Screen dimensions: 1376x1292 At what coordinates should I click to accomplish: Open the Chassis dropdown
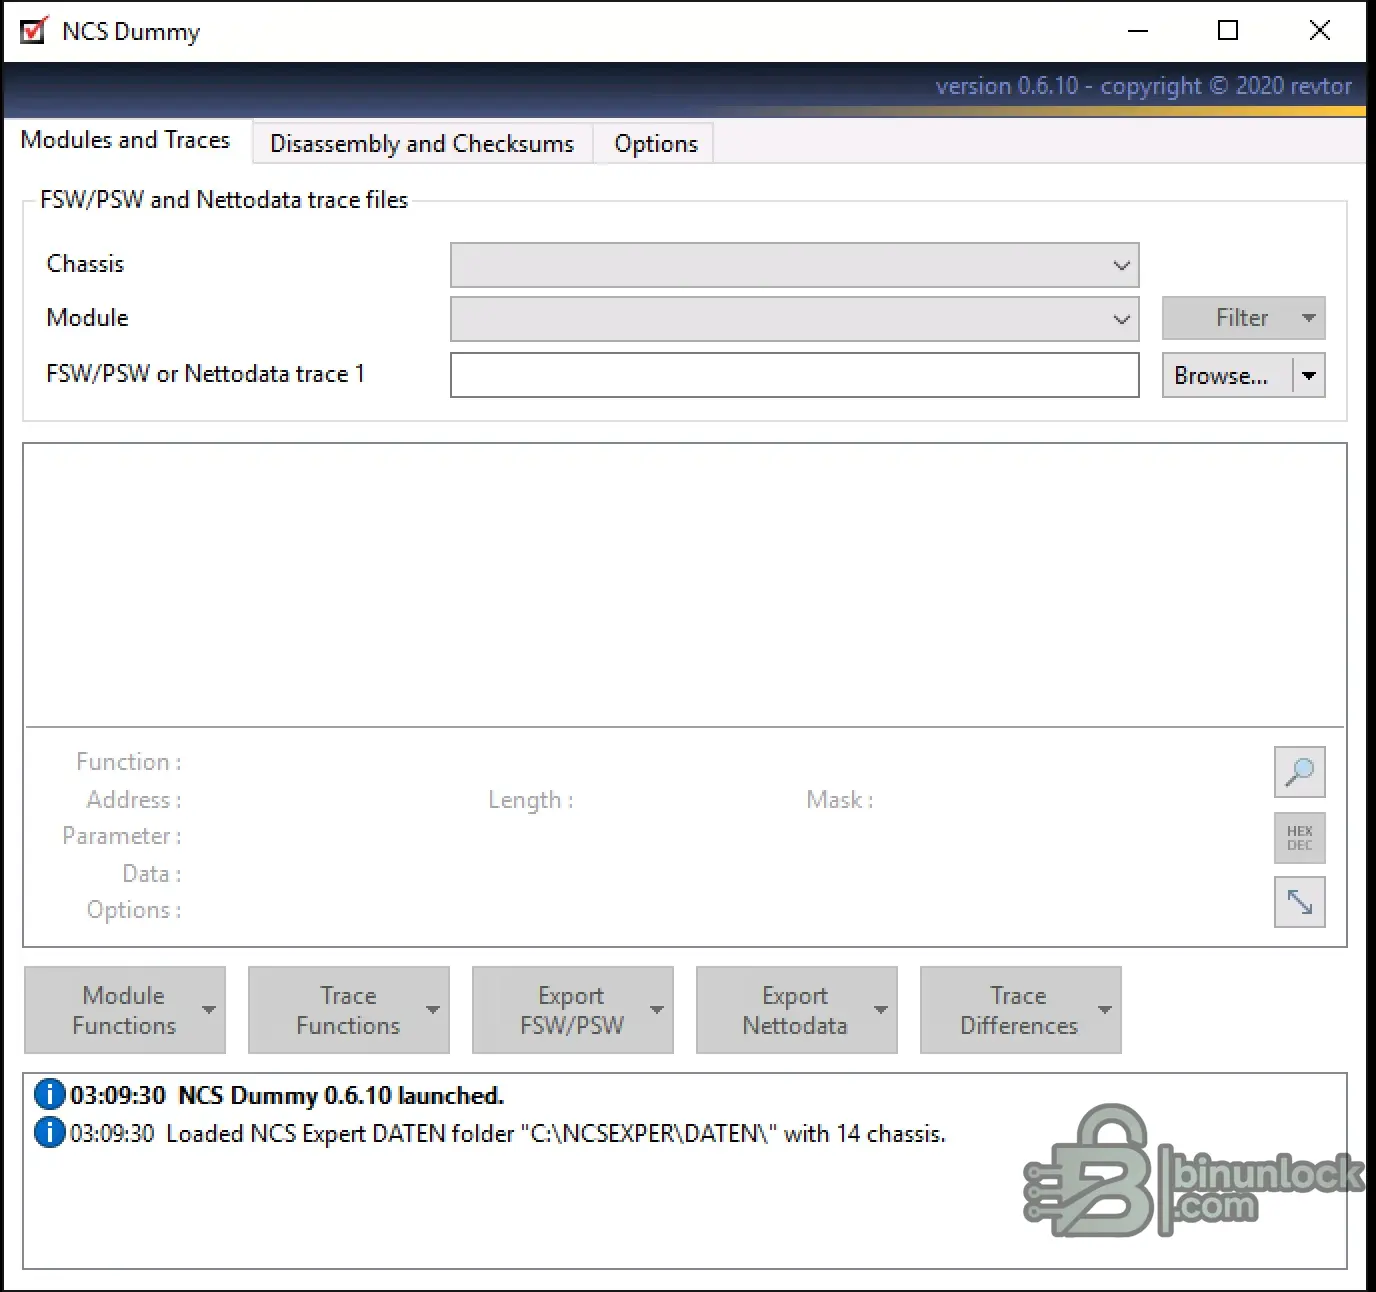[794, 265]
